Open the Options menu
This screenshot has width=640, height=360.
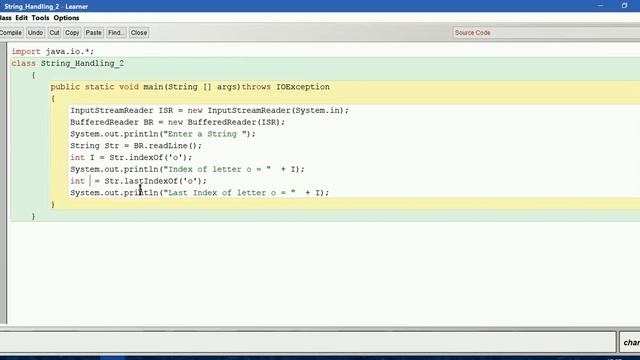(x=66, y=18)
